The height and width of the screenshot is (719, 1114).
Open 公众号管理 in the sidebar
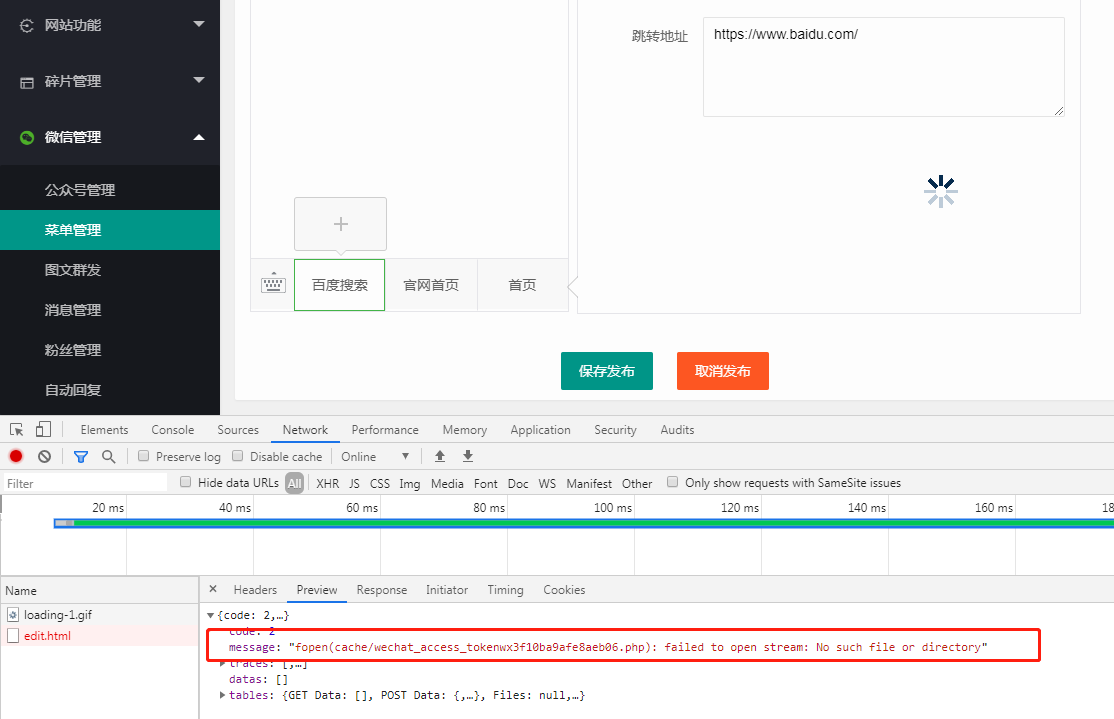(x=110, y=190)
